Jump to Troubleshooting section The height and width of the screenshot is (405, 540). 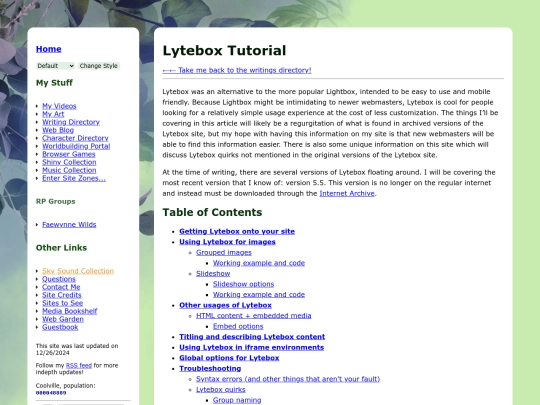pyautogui.click(x=210, y=368)
